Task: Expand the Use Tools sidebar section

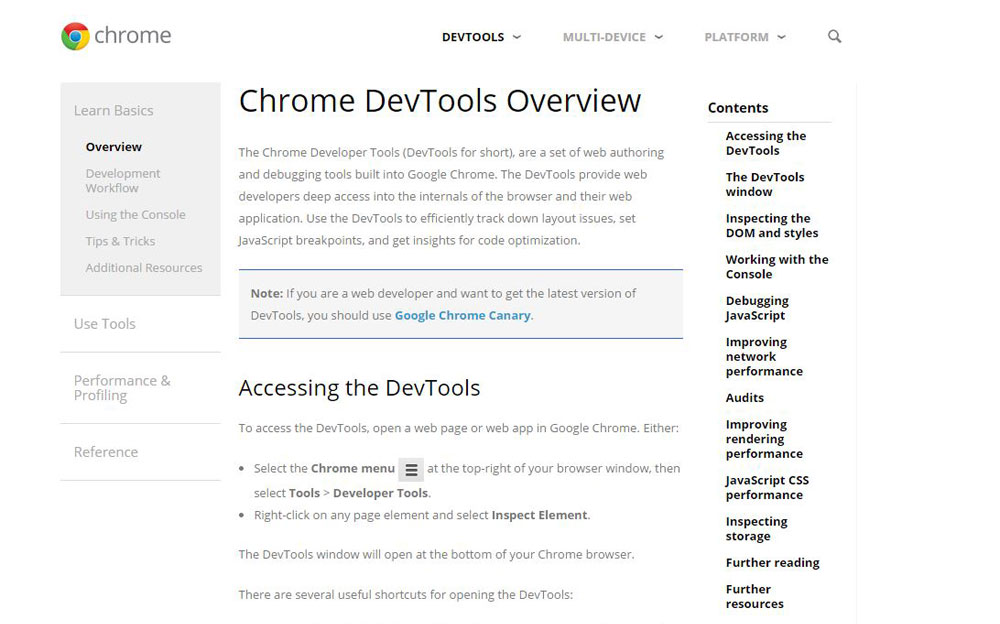Action: point(105,323)
